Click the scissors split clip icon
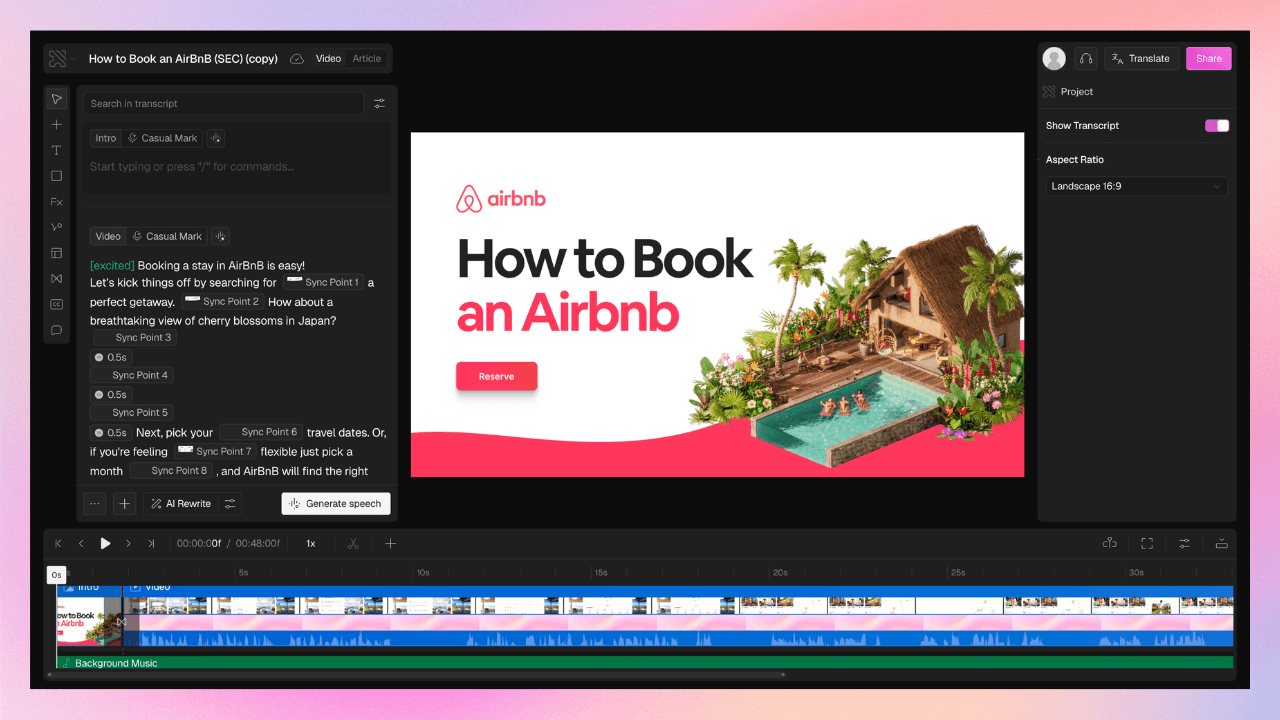The image size is (1280, 720). pos(353,543)
